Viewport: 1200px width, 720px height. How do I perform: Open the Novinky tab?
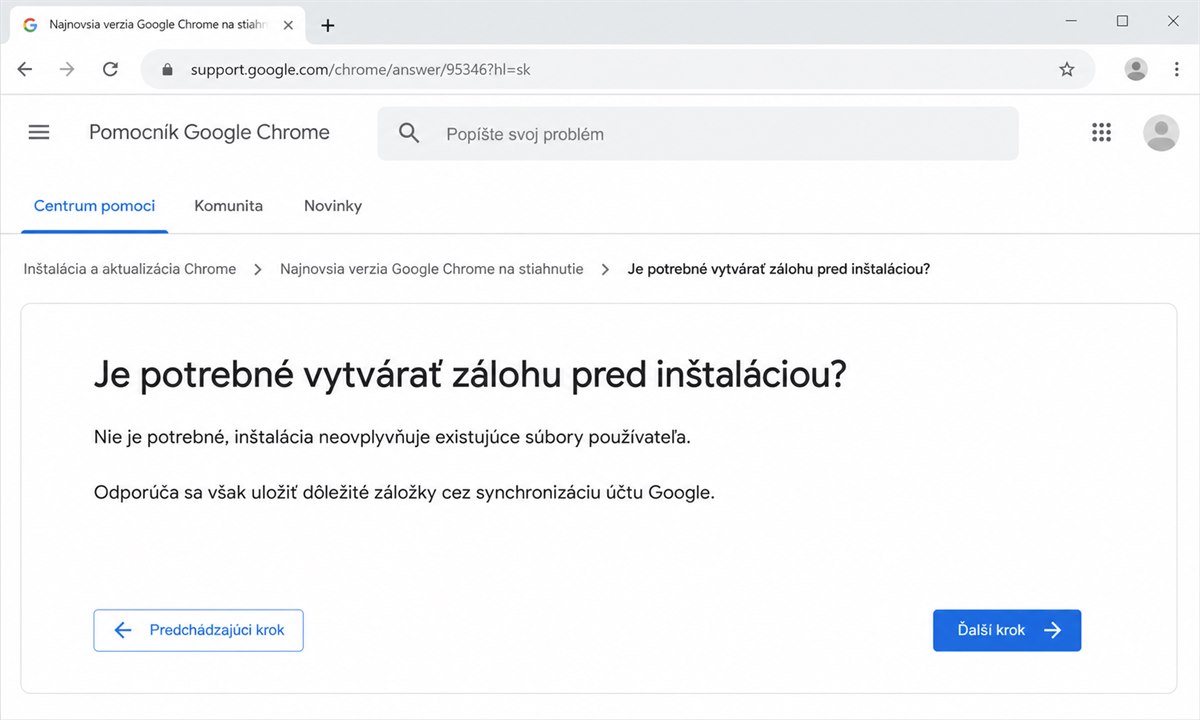click(333, 206)
